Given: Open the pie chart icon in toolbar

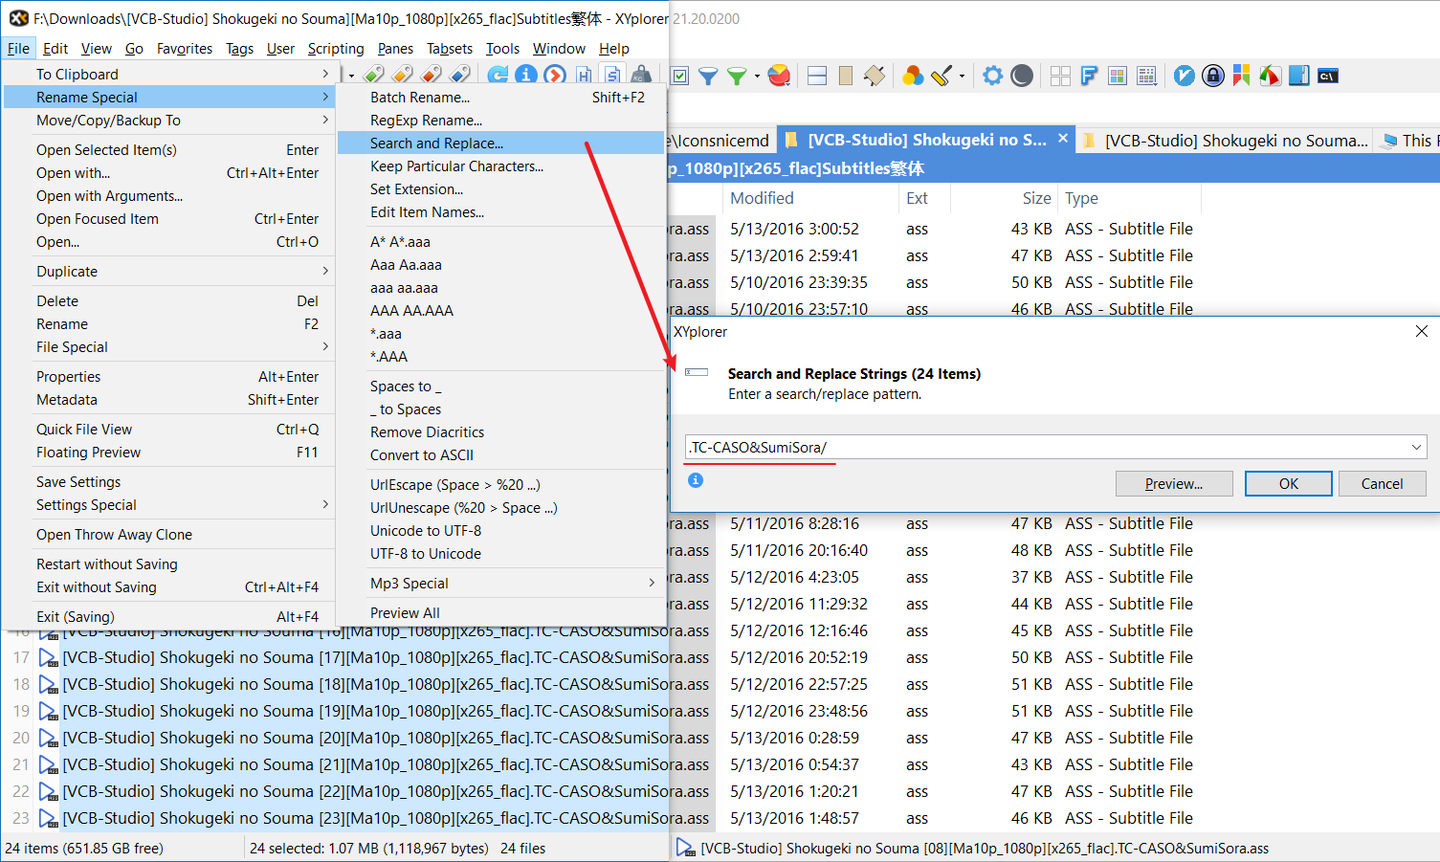Looking at the screenshot, I should pos(780,76).
